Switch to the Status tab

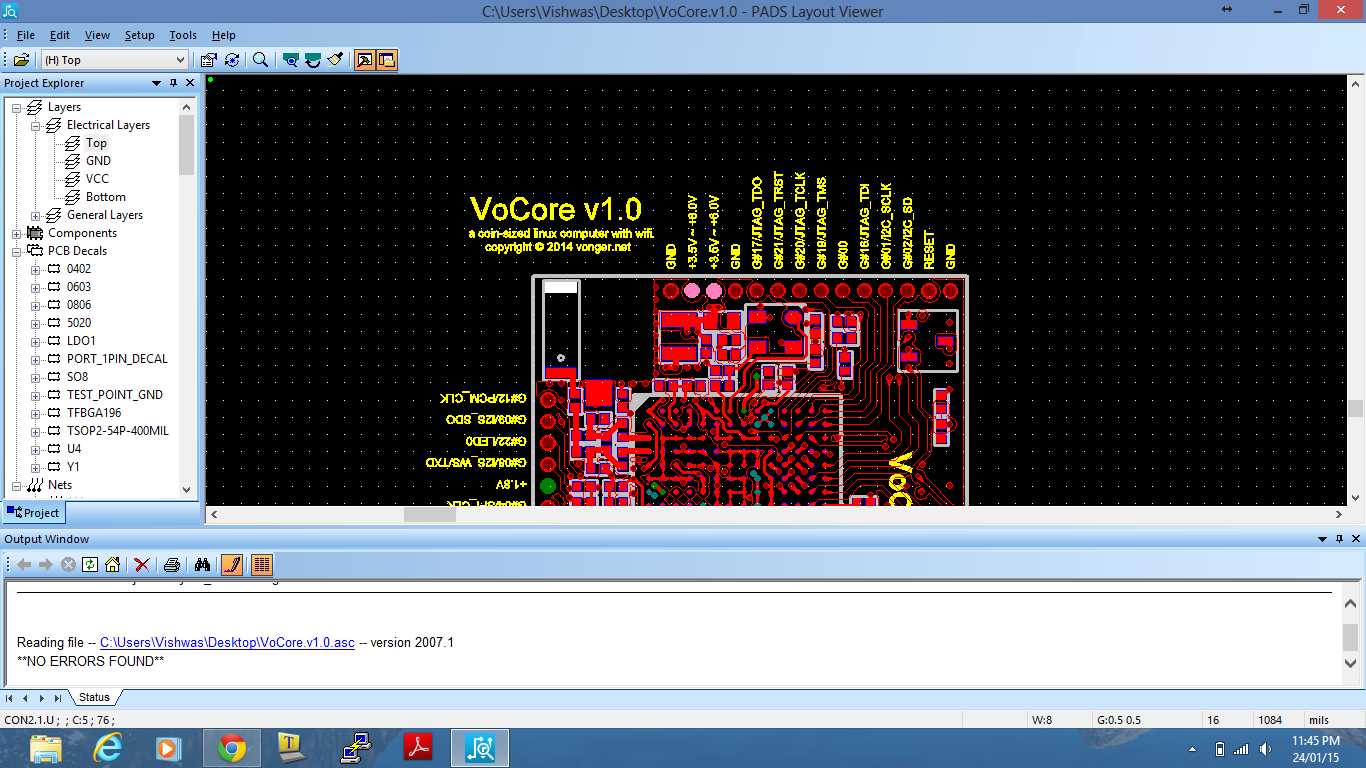pyautogui.click(x=95, y=697)
